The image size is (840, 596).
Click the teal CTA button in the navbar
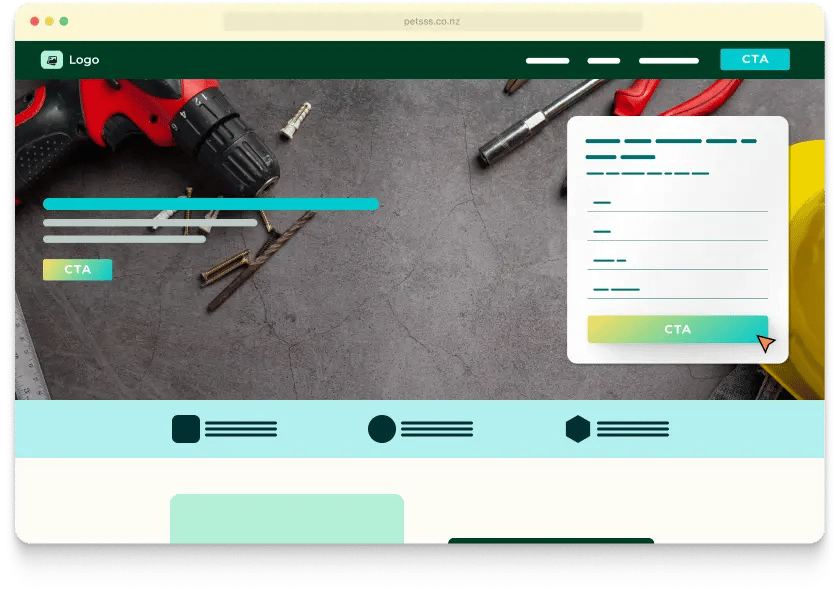pos(754,59)
